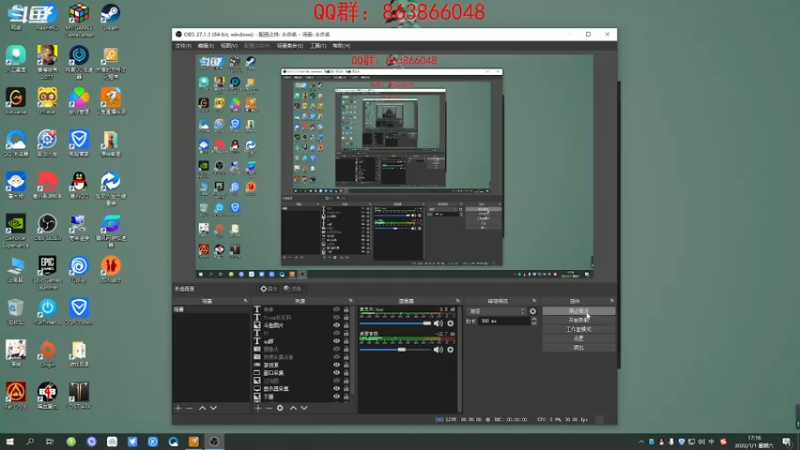Open LOST ARK desktop shortcut
The width and height of the screenshot is (800, 450).
(79, 396)
